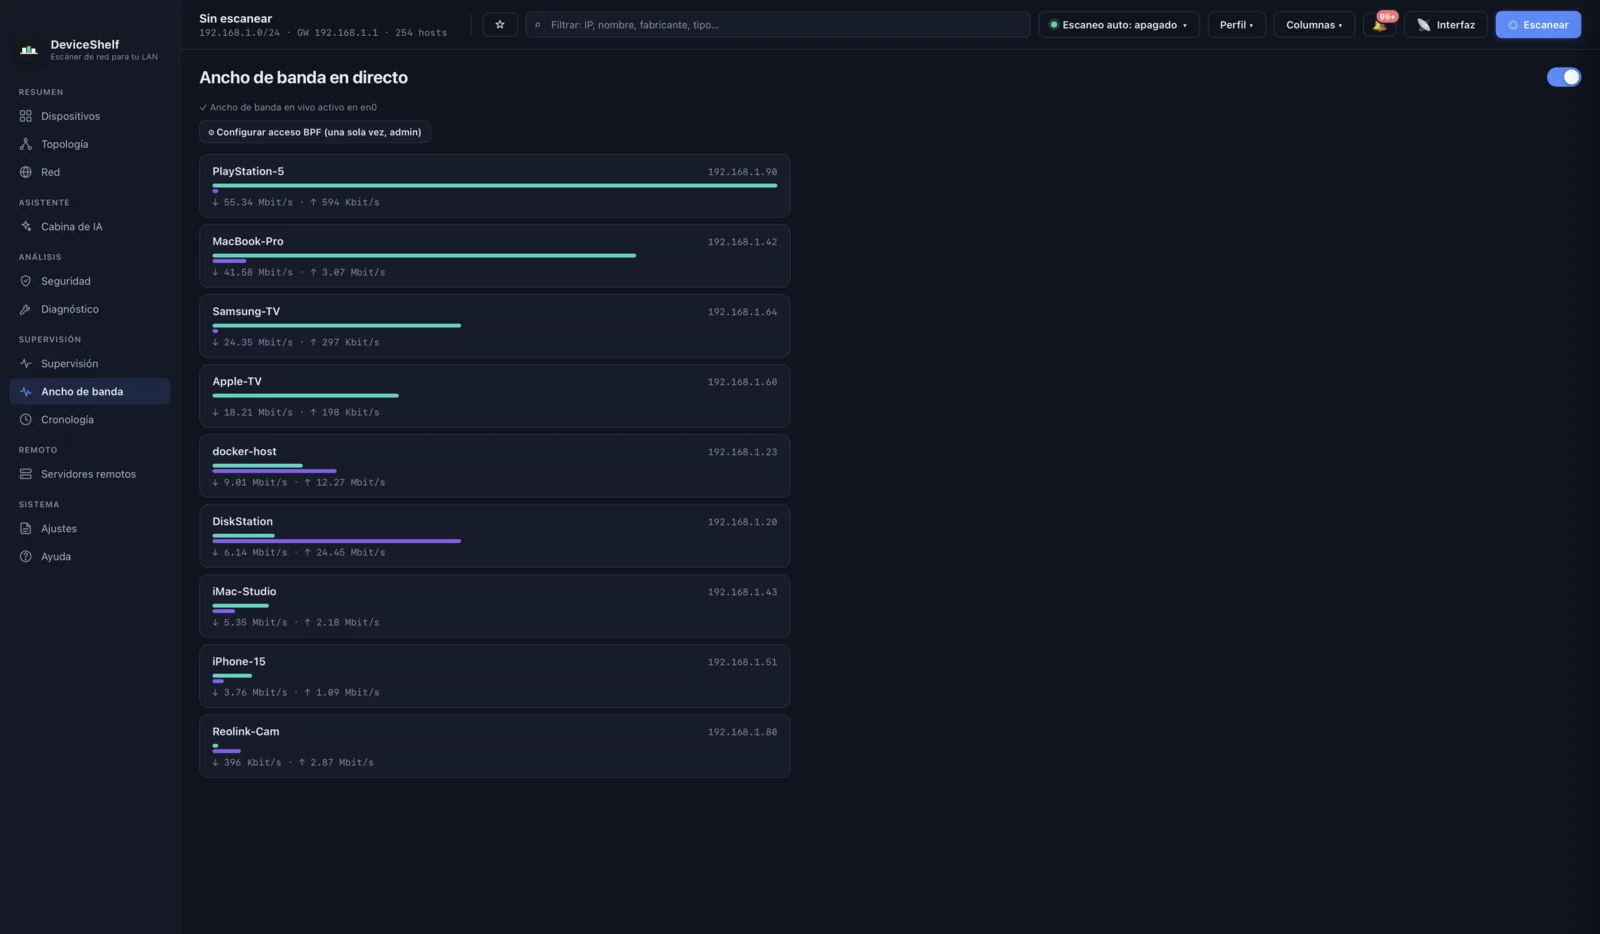
Task: Click the Dispositivos grid icon
Action: point(26,116)
